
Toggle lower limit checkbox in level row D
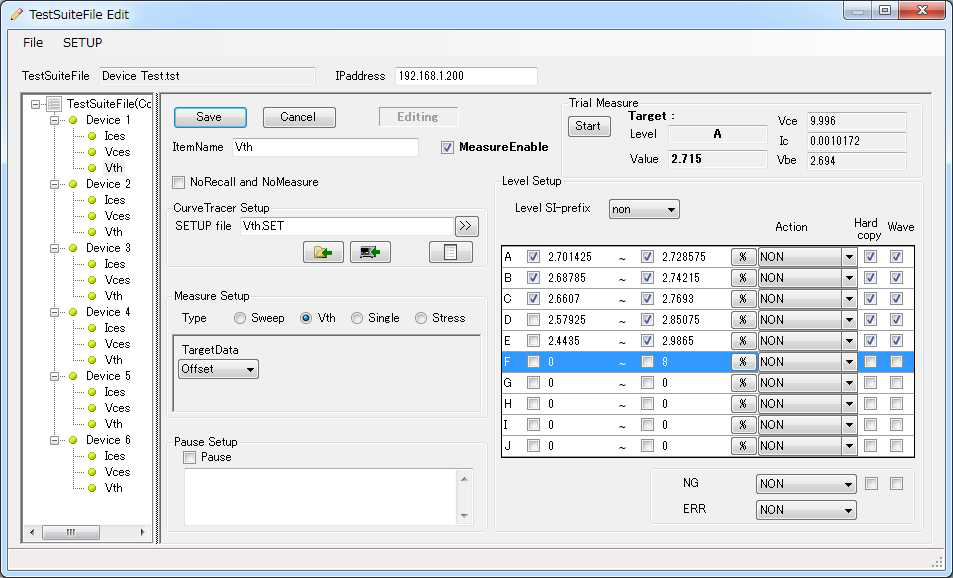(x=533, y=320)
